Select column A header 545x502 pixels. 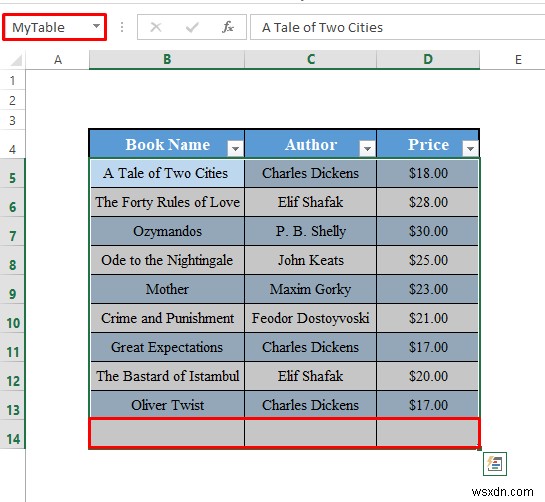coord(58,60)
